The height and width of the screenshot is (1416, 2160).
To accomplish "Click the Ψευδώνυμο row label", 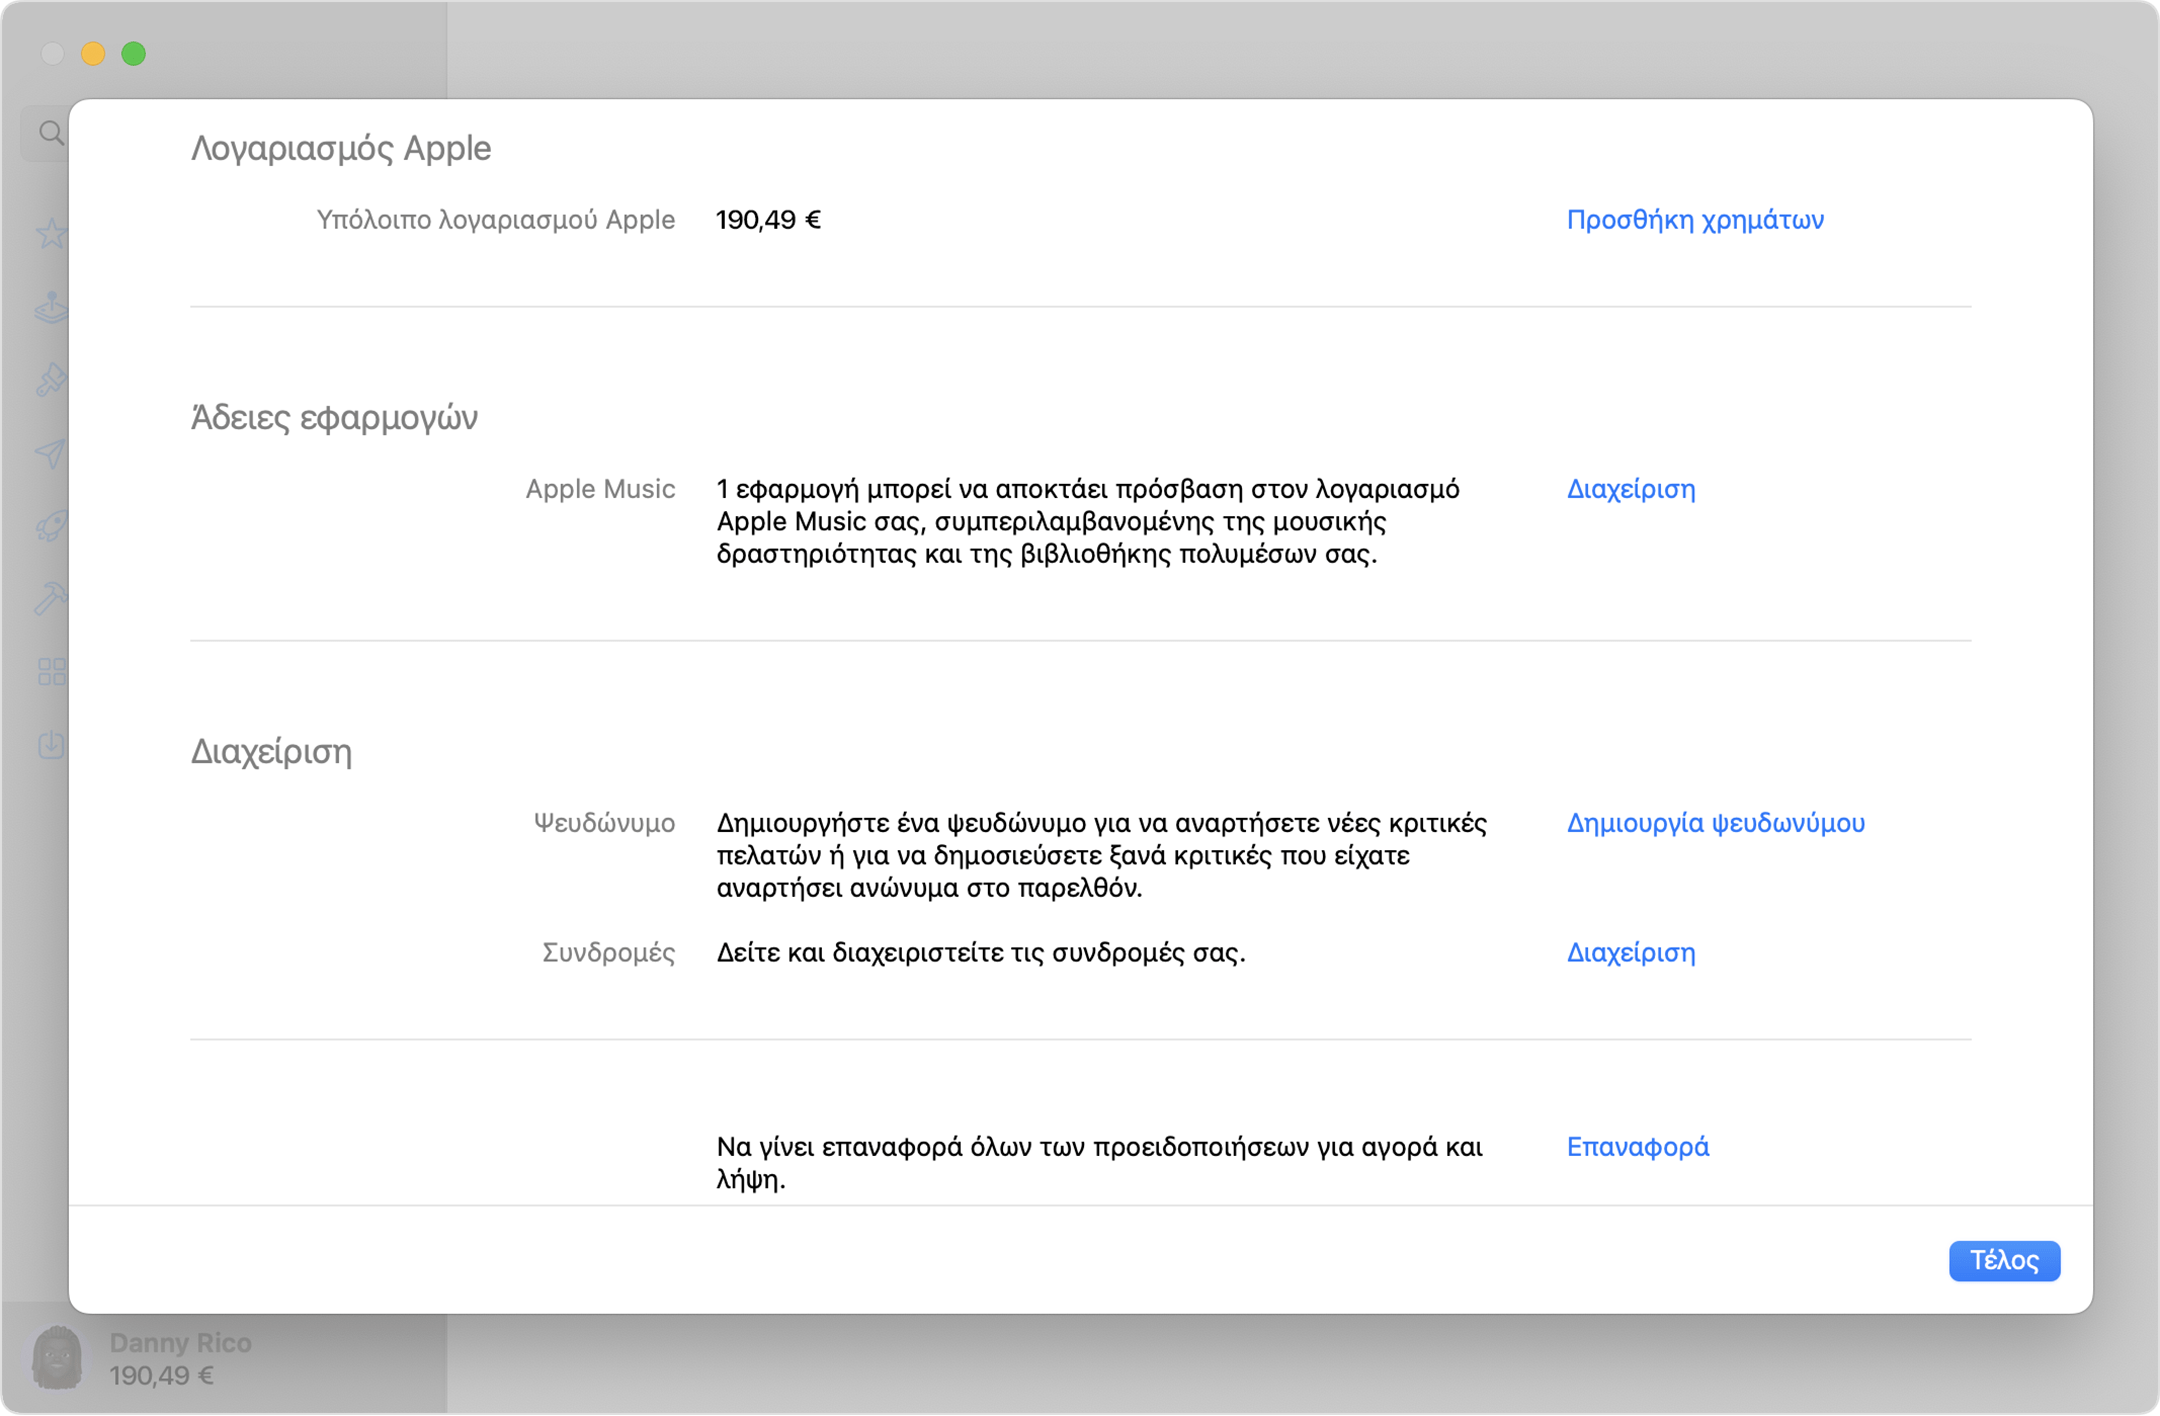I will pos(604,823).
